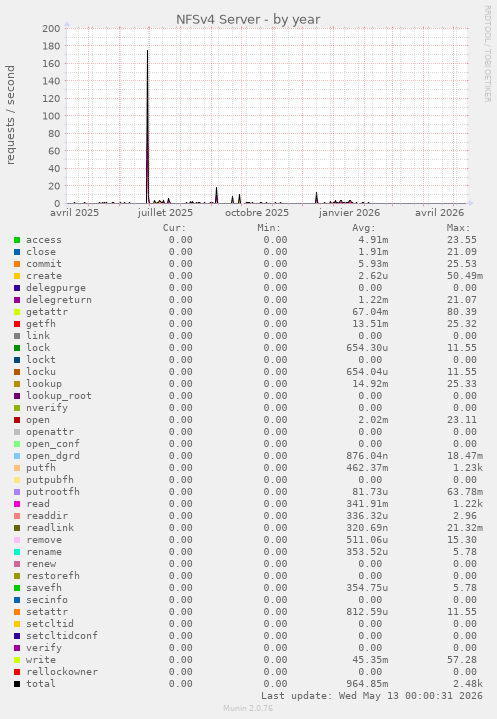Click the read average value "341.91m"
The height and width of the screenshot is (719, 497).
[x=367, y=504]
